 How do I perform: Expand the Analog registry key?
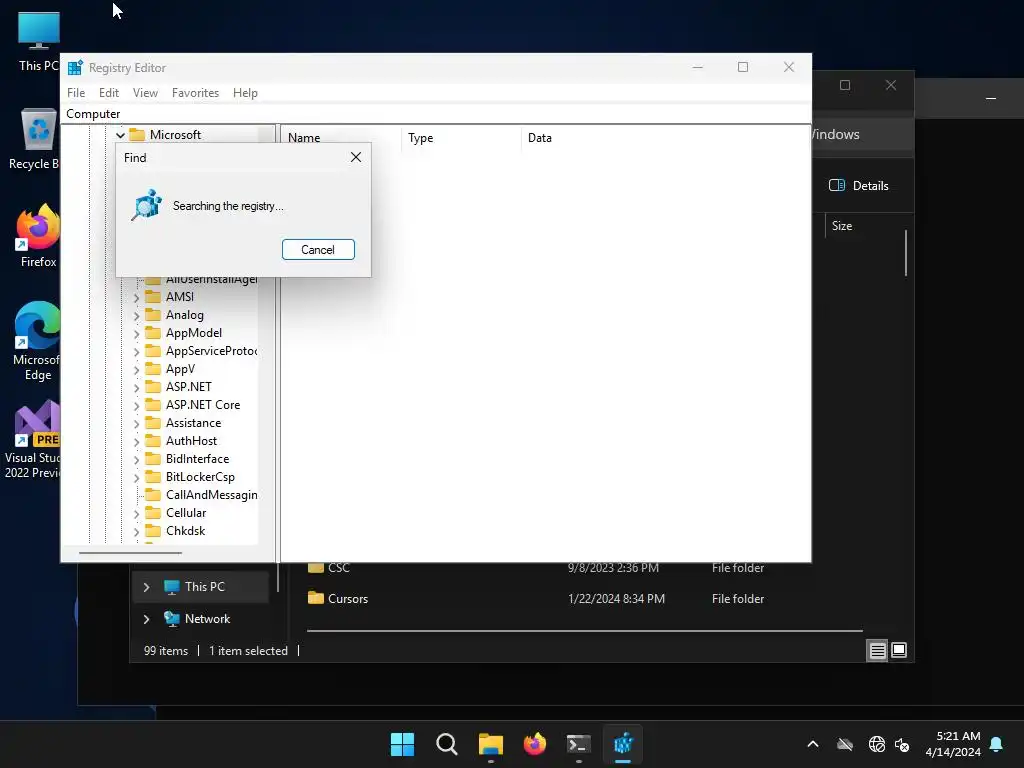coord(136,315)
